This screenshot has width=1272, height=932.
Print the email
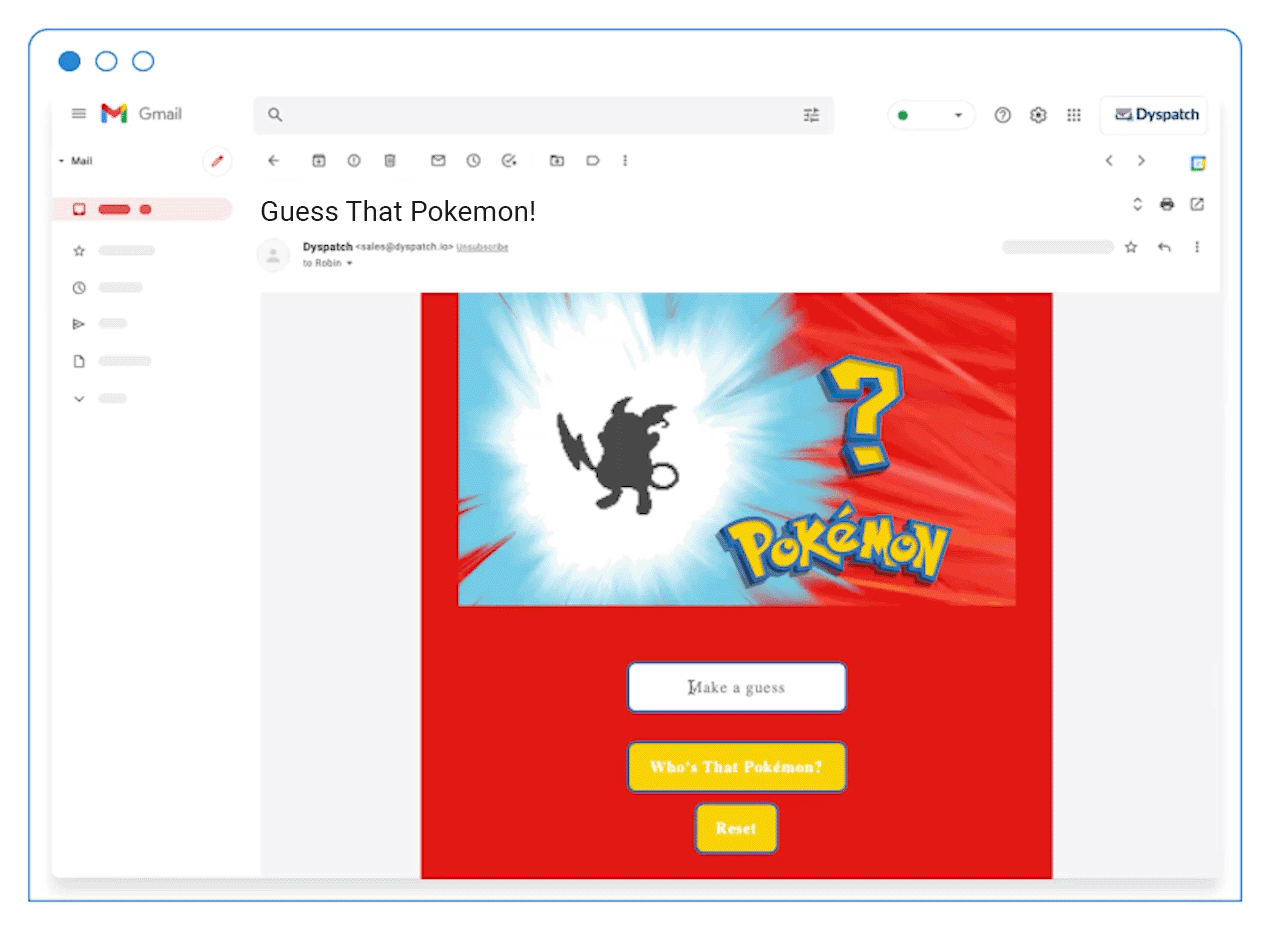pyautogui.click(x=1166, y=204)
